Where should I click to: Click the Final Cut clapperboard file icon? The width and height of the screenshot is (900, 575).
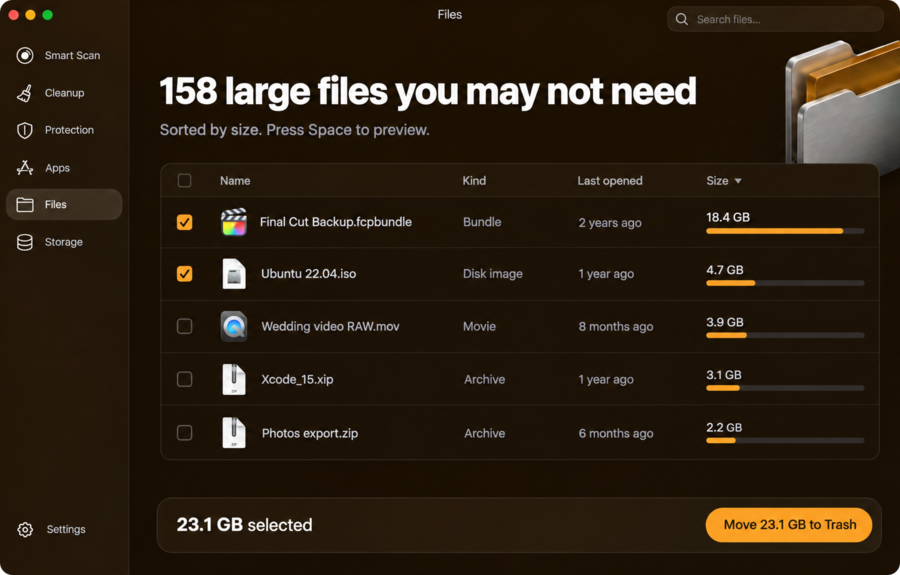(x=234, y=222)
